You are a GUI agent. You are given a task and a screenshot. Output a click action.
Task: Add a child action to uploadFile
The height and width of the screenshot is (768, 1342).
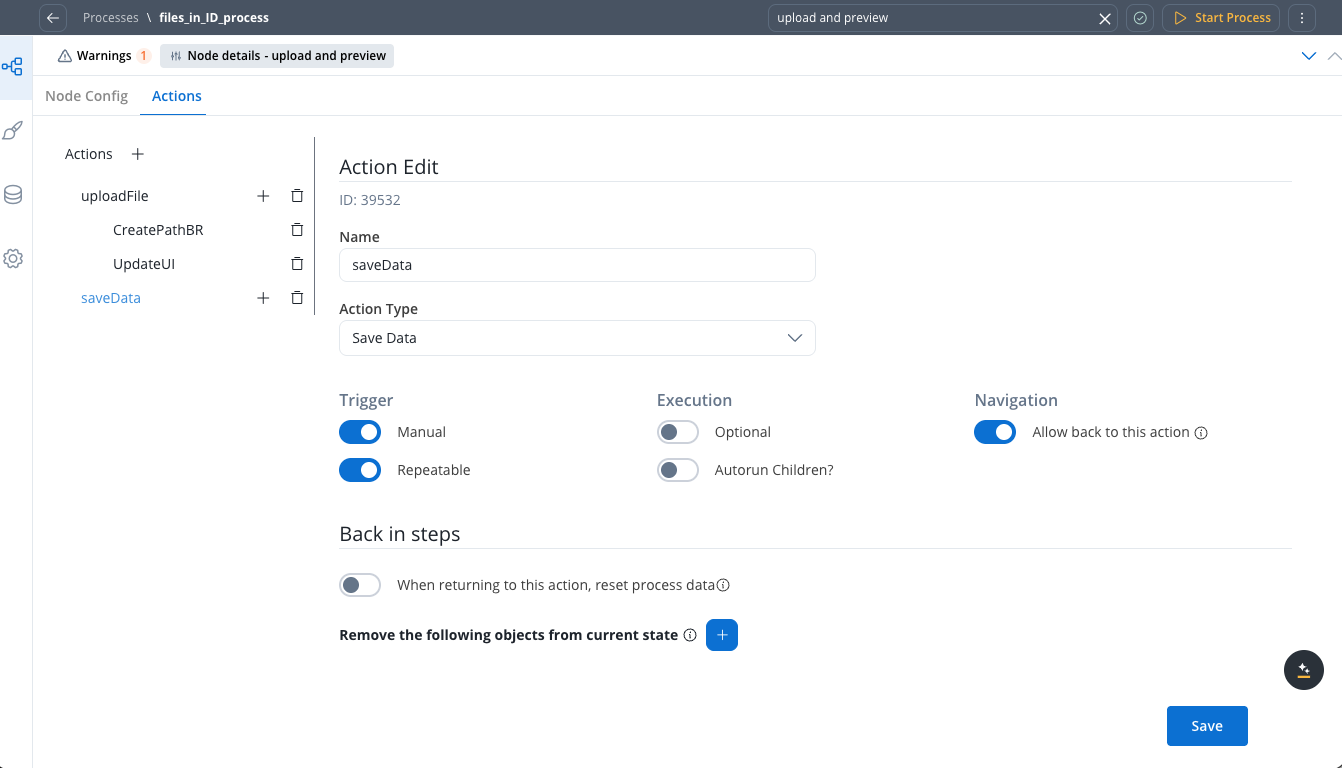(x=263, y=196)
